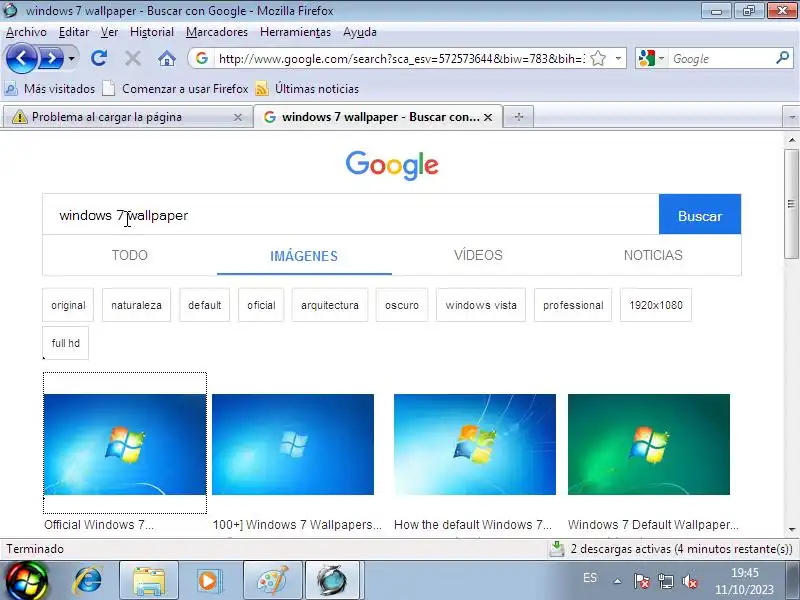
Task: Apply the original filter chip
Action: click(68, 305)
